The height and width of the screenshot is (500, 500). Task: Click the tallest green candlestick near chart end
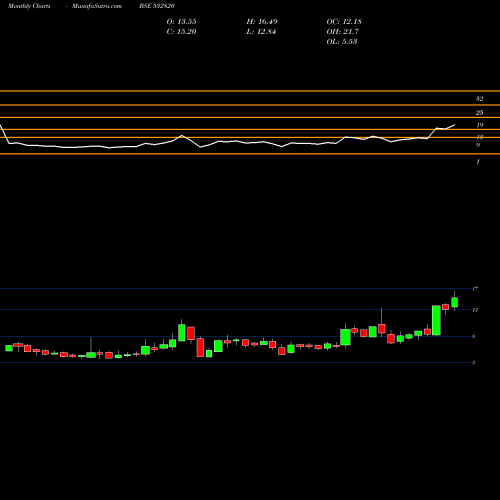tap(436, 320)
